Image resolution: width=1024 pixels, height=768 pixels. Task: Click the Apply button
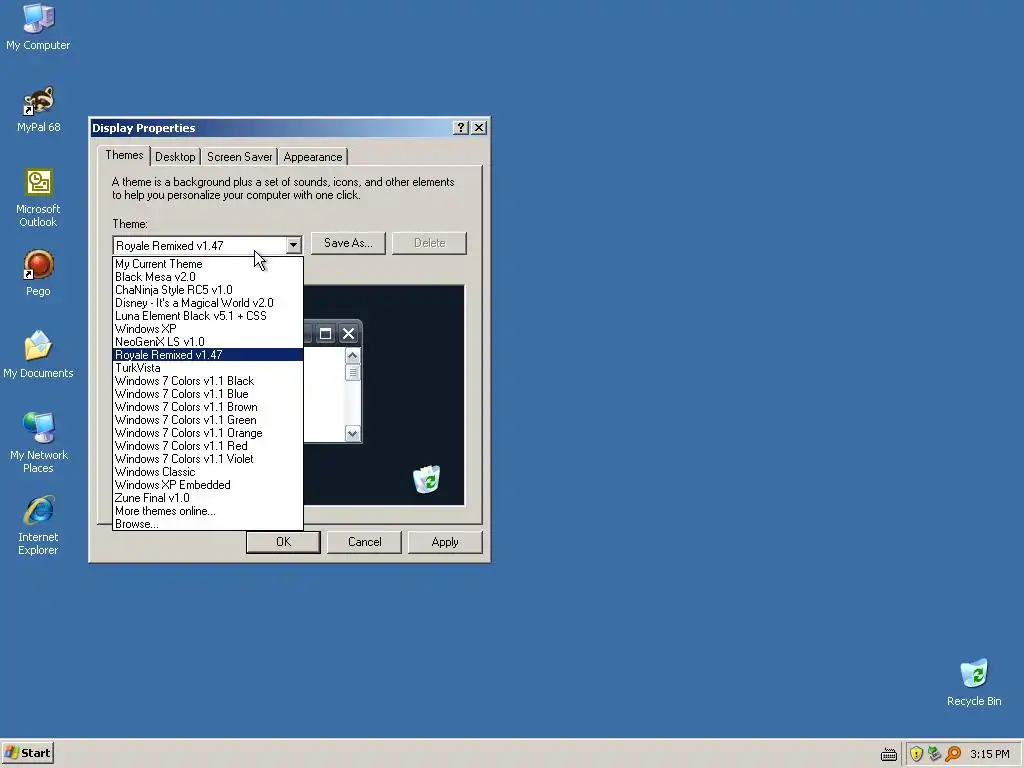coord(445,542)
